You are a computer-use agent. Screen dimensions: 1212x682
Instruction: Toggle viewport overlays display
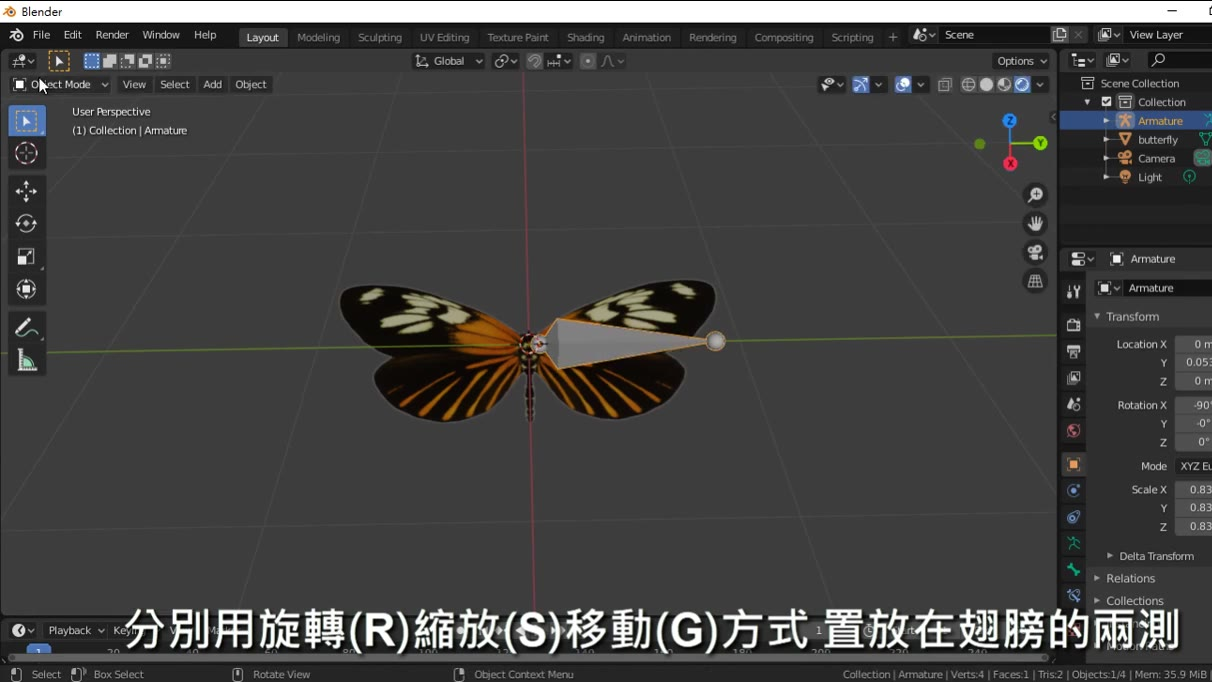tap(903, 85)
